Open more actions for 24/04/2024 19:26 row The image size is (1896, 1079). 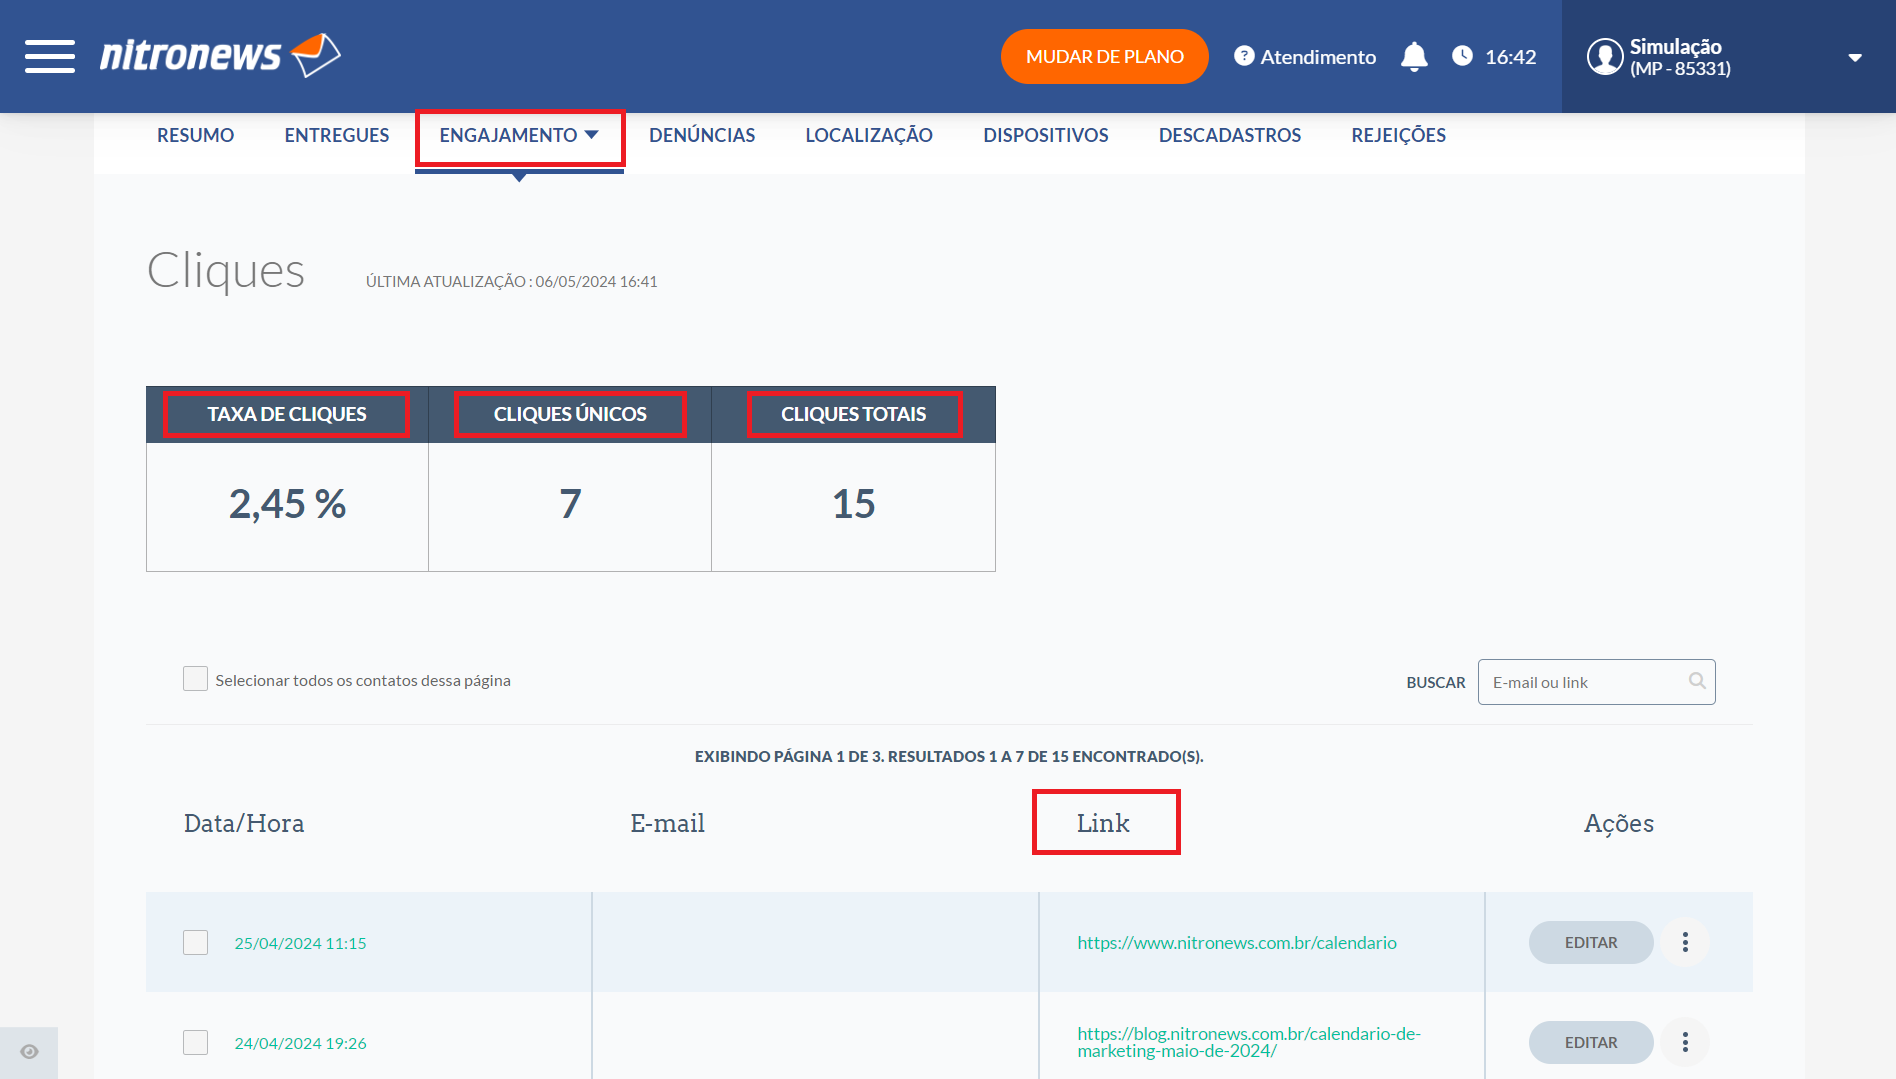[1685, 1042]
